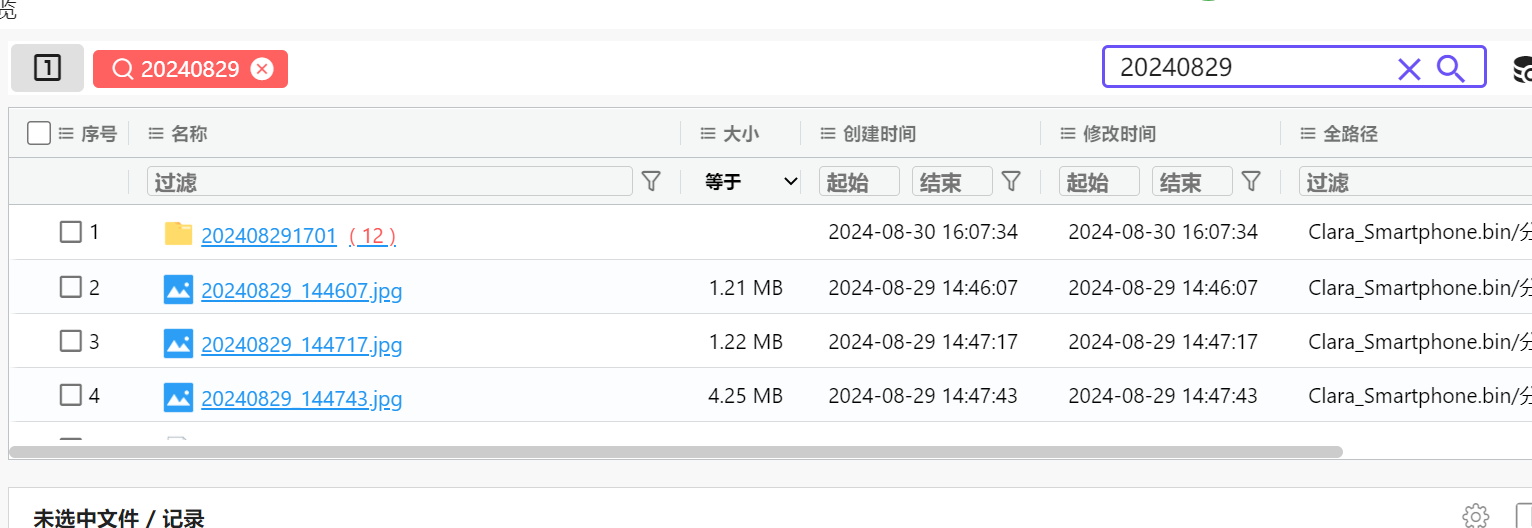Open the 修改时间 column menu icon
The image size is (1532, 528).
pyautogui.click(x=1068, y=133)
